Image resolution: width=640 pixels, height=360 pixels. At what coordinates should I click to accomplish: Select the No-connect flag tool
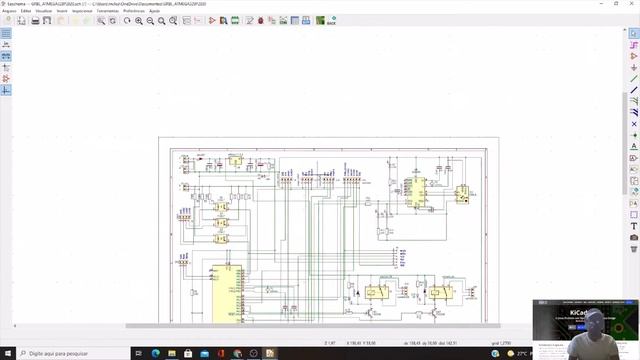coord(634,124)
